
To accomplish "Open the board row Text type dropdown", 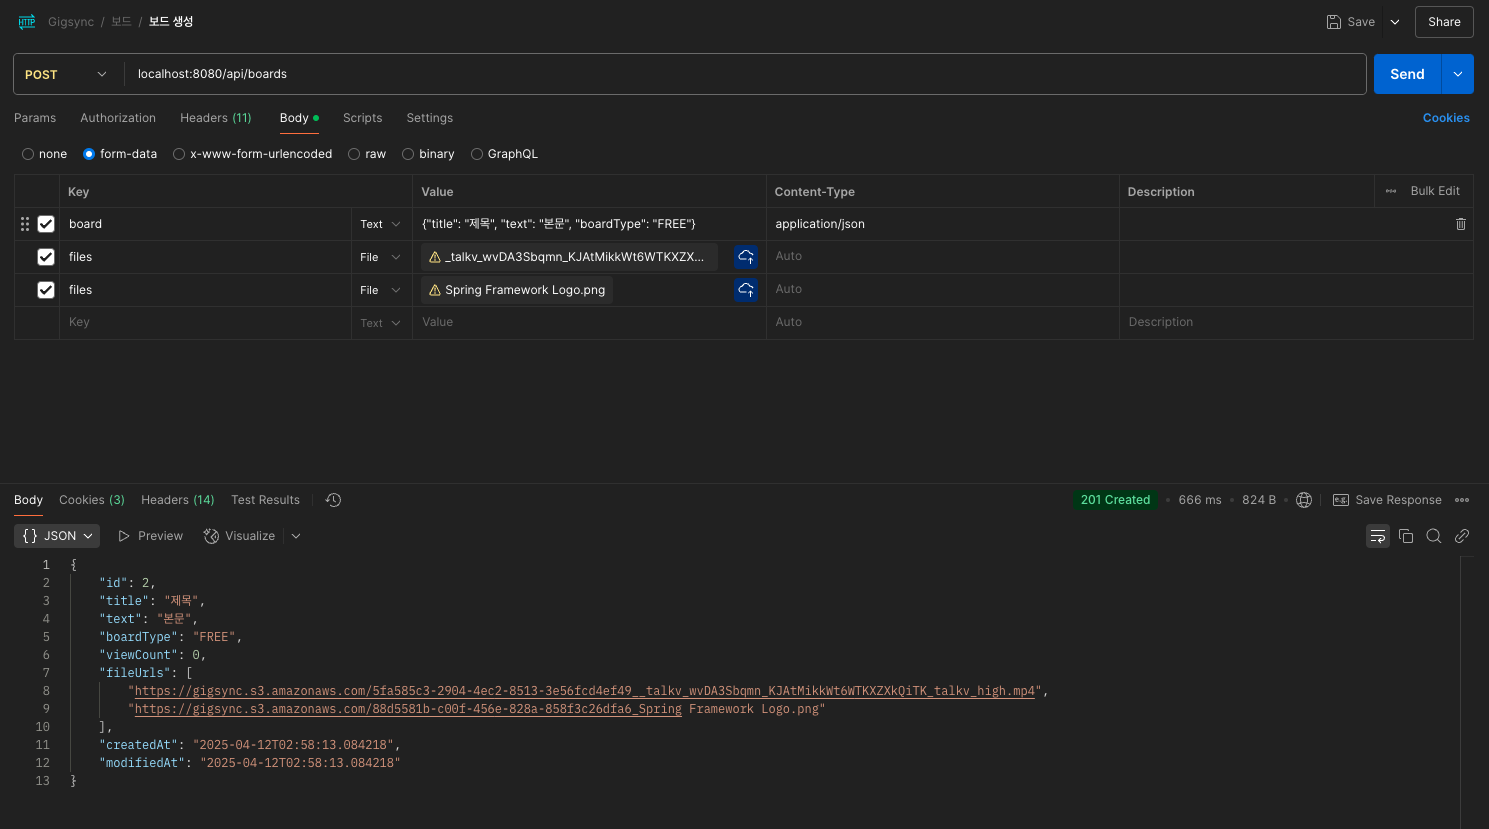I will pyautogui.click(x=381, y=224).
